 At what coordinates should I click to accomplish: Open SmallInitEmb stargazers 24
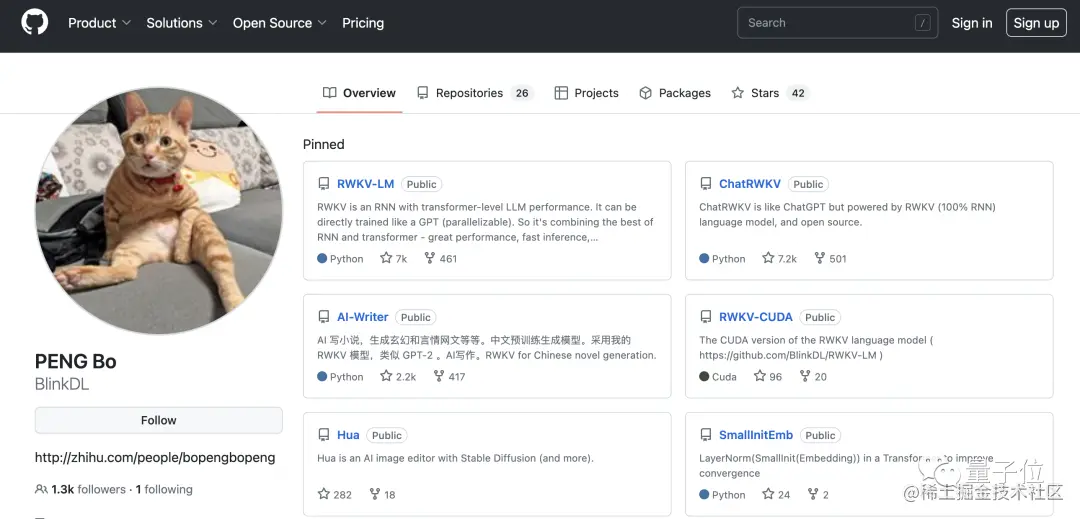click(x=776, y=494)
